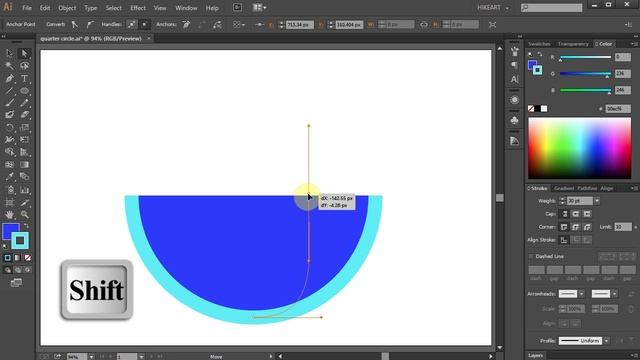Switch to the Gradient panel tab

[564, 188]
